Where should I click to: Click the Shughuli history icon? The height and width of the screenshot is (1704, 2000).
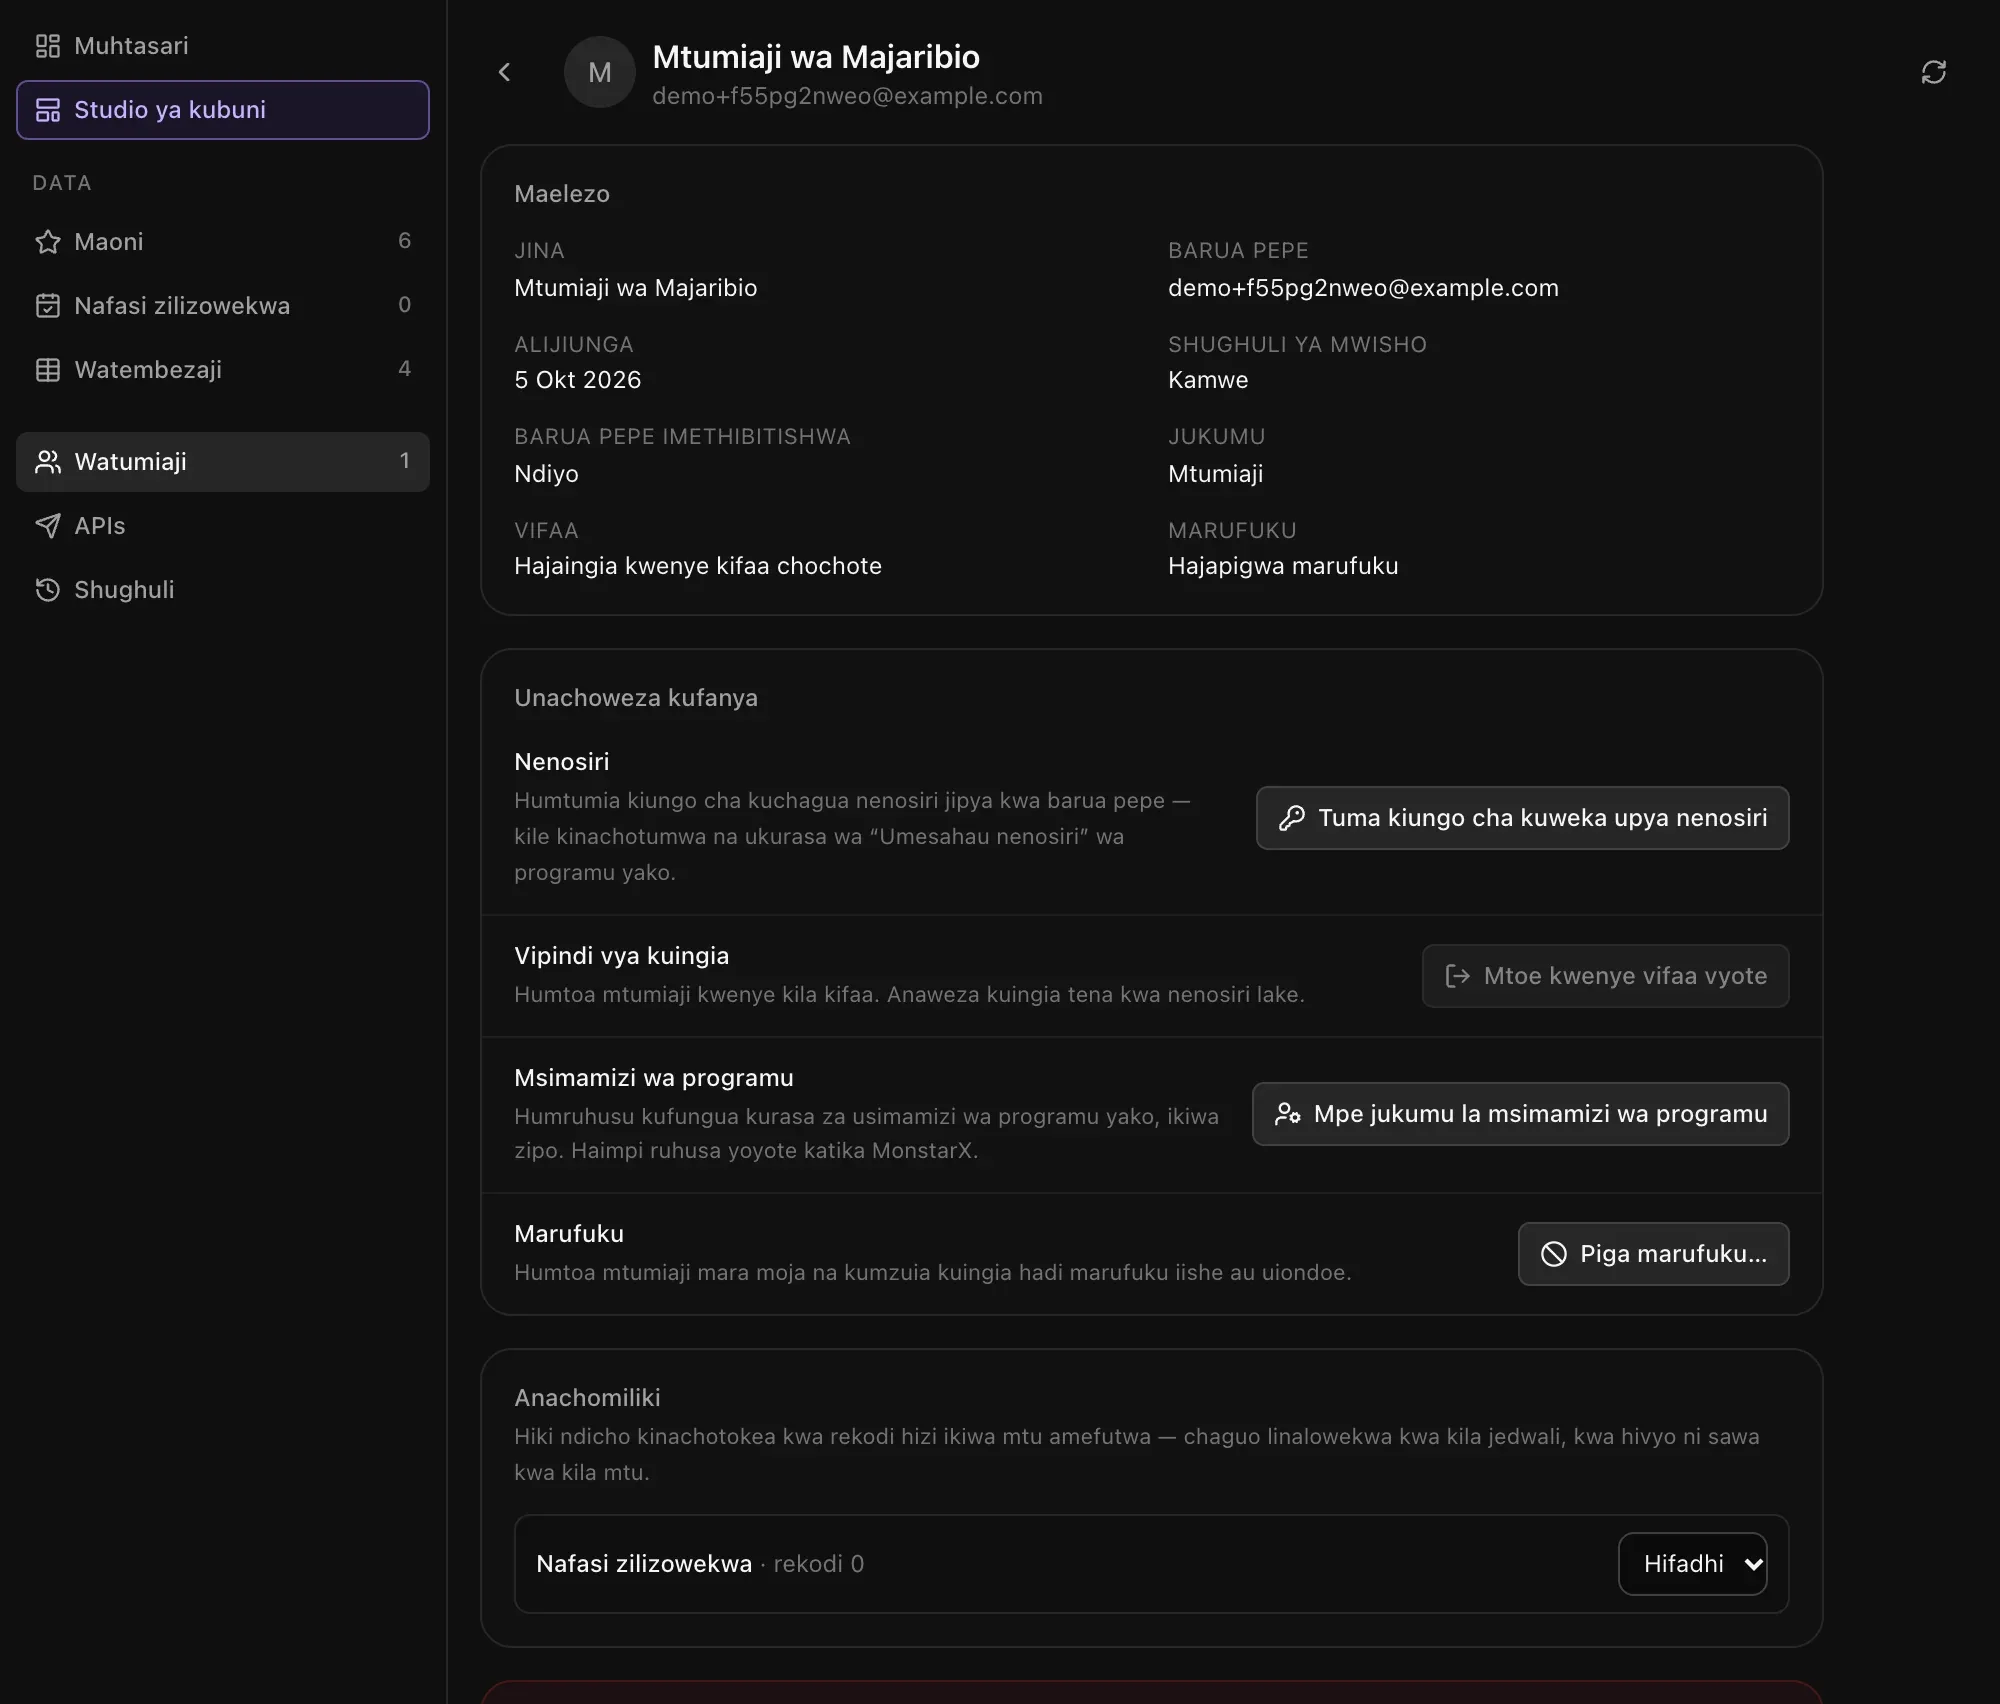[48, 590]
